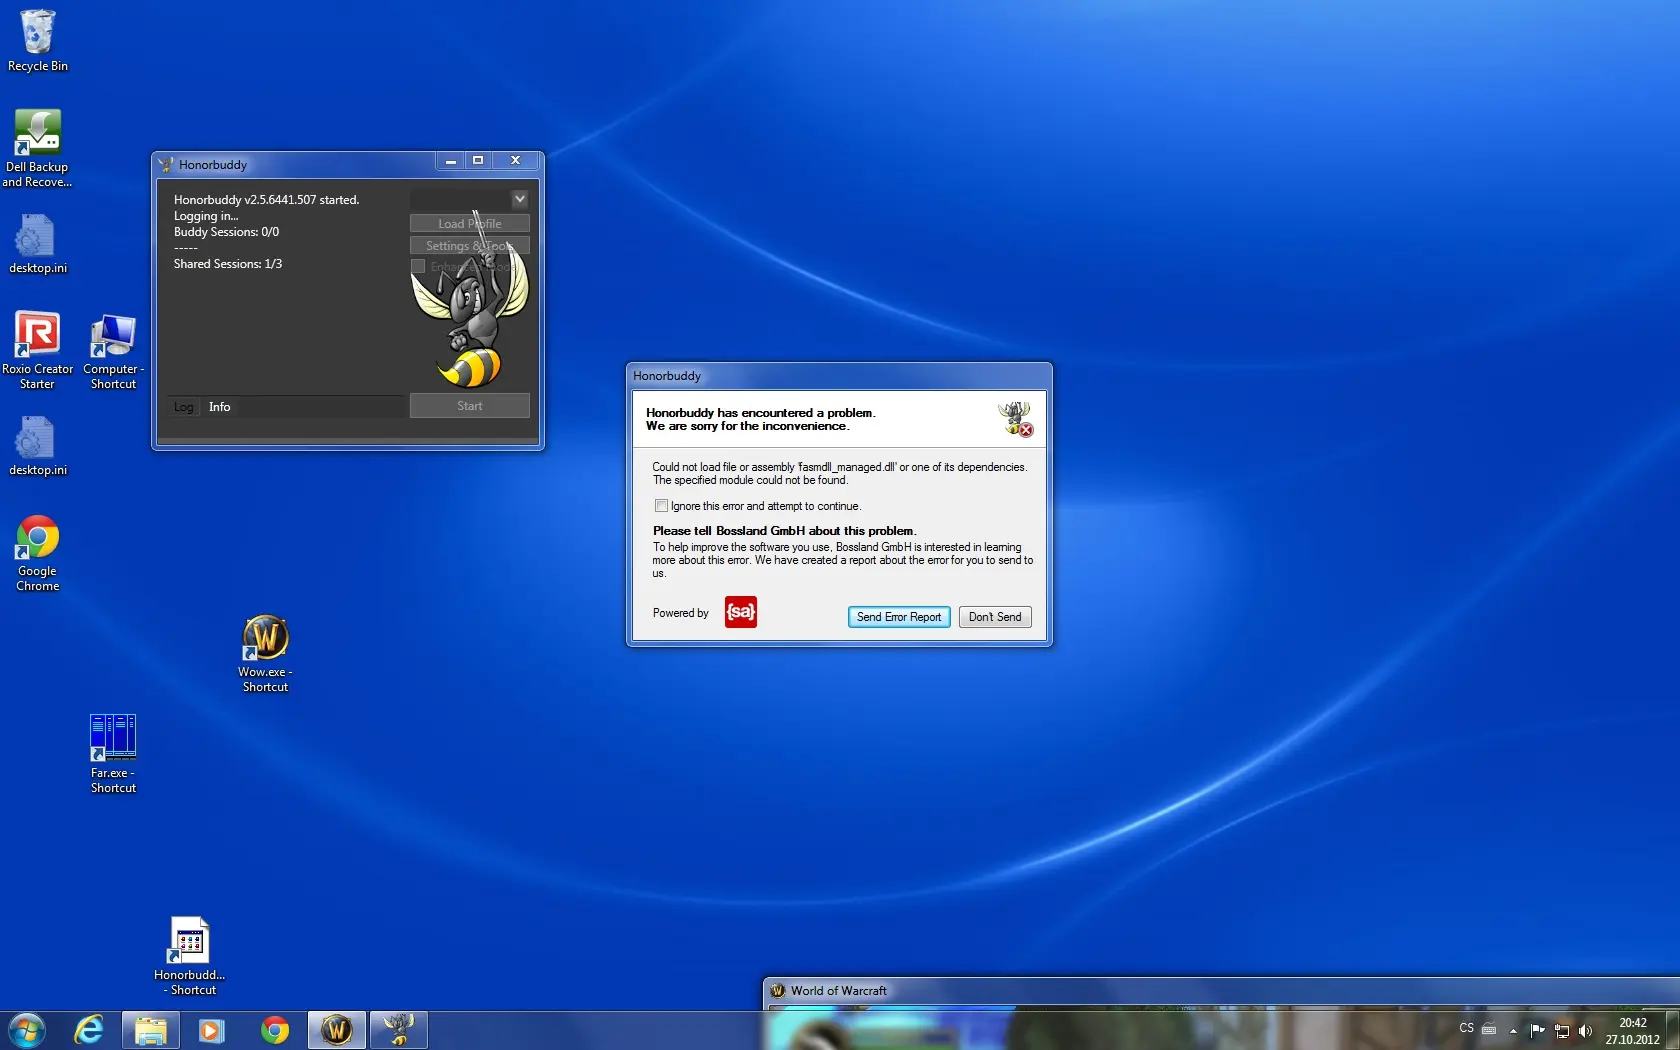This screenshot has height=1050, width=1680.
Task: Show hidden tray icons arrow
Action: pos(1513,1030)
